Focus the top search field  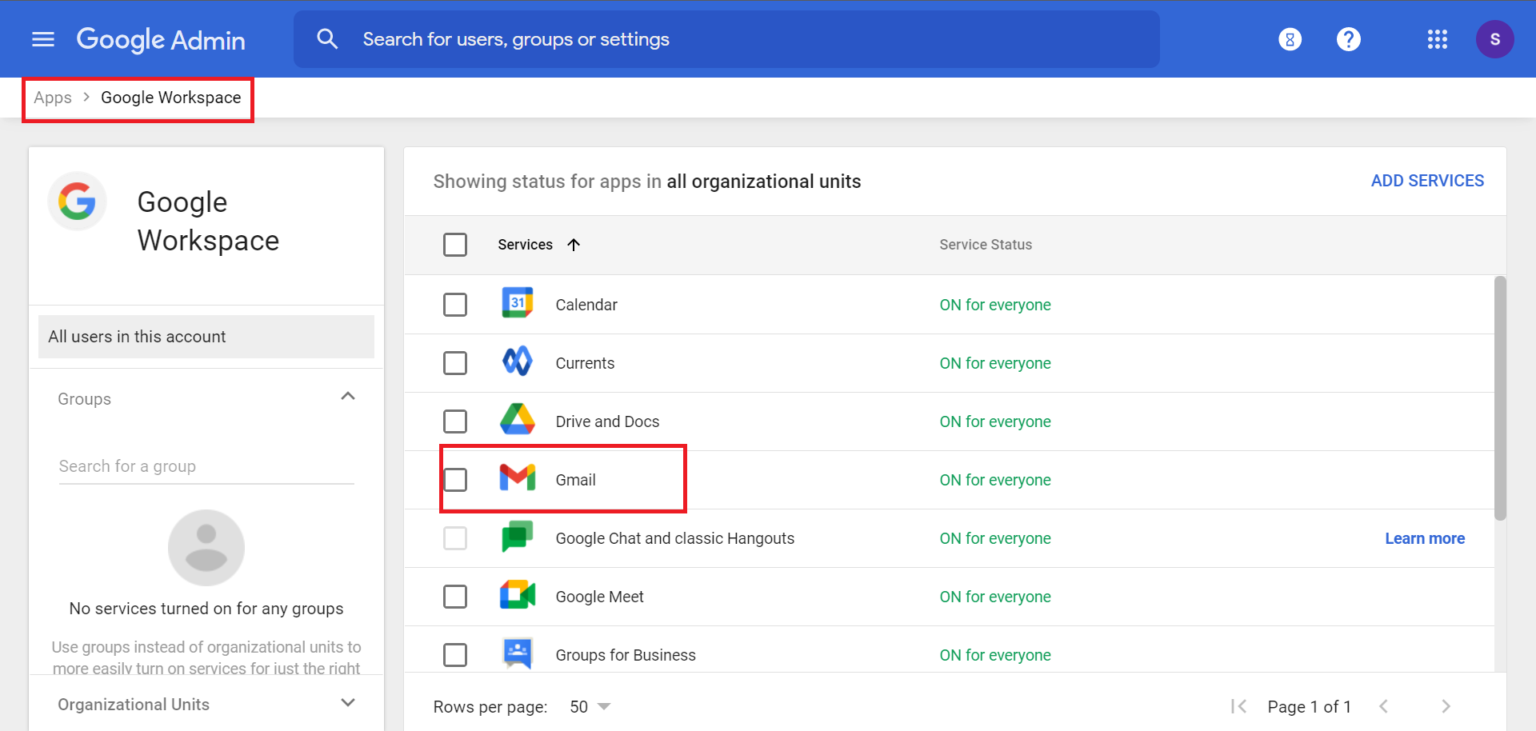pos(727,39)
